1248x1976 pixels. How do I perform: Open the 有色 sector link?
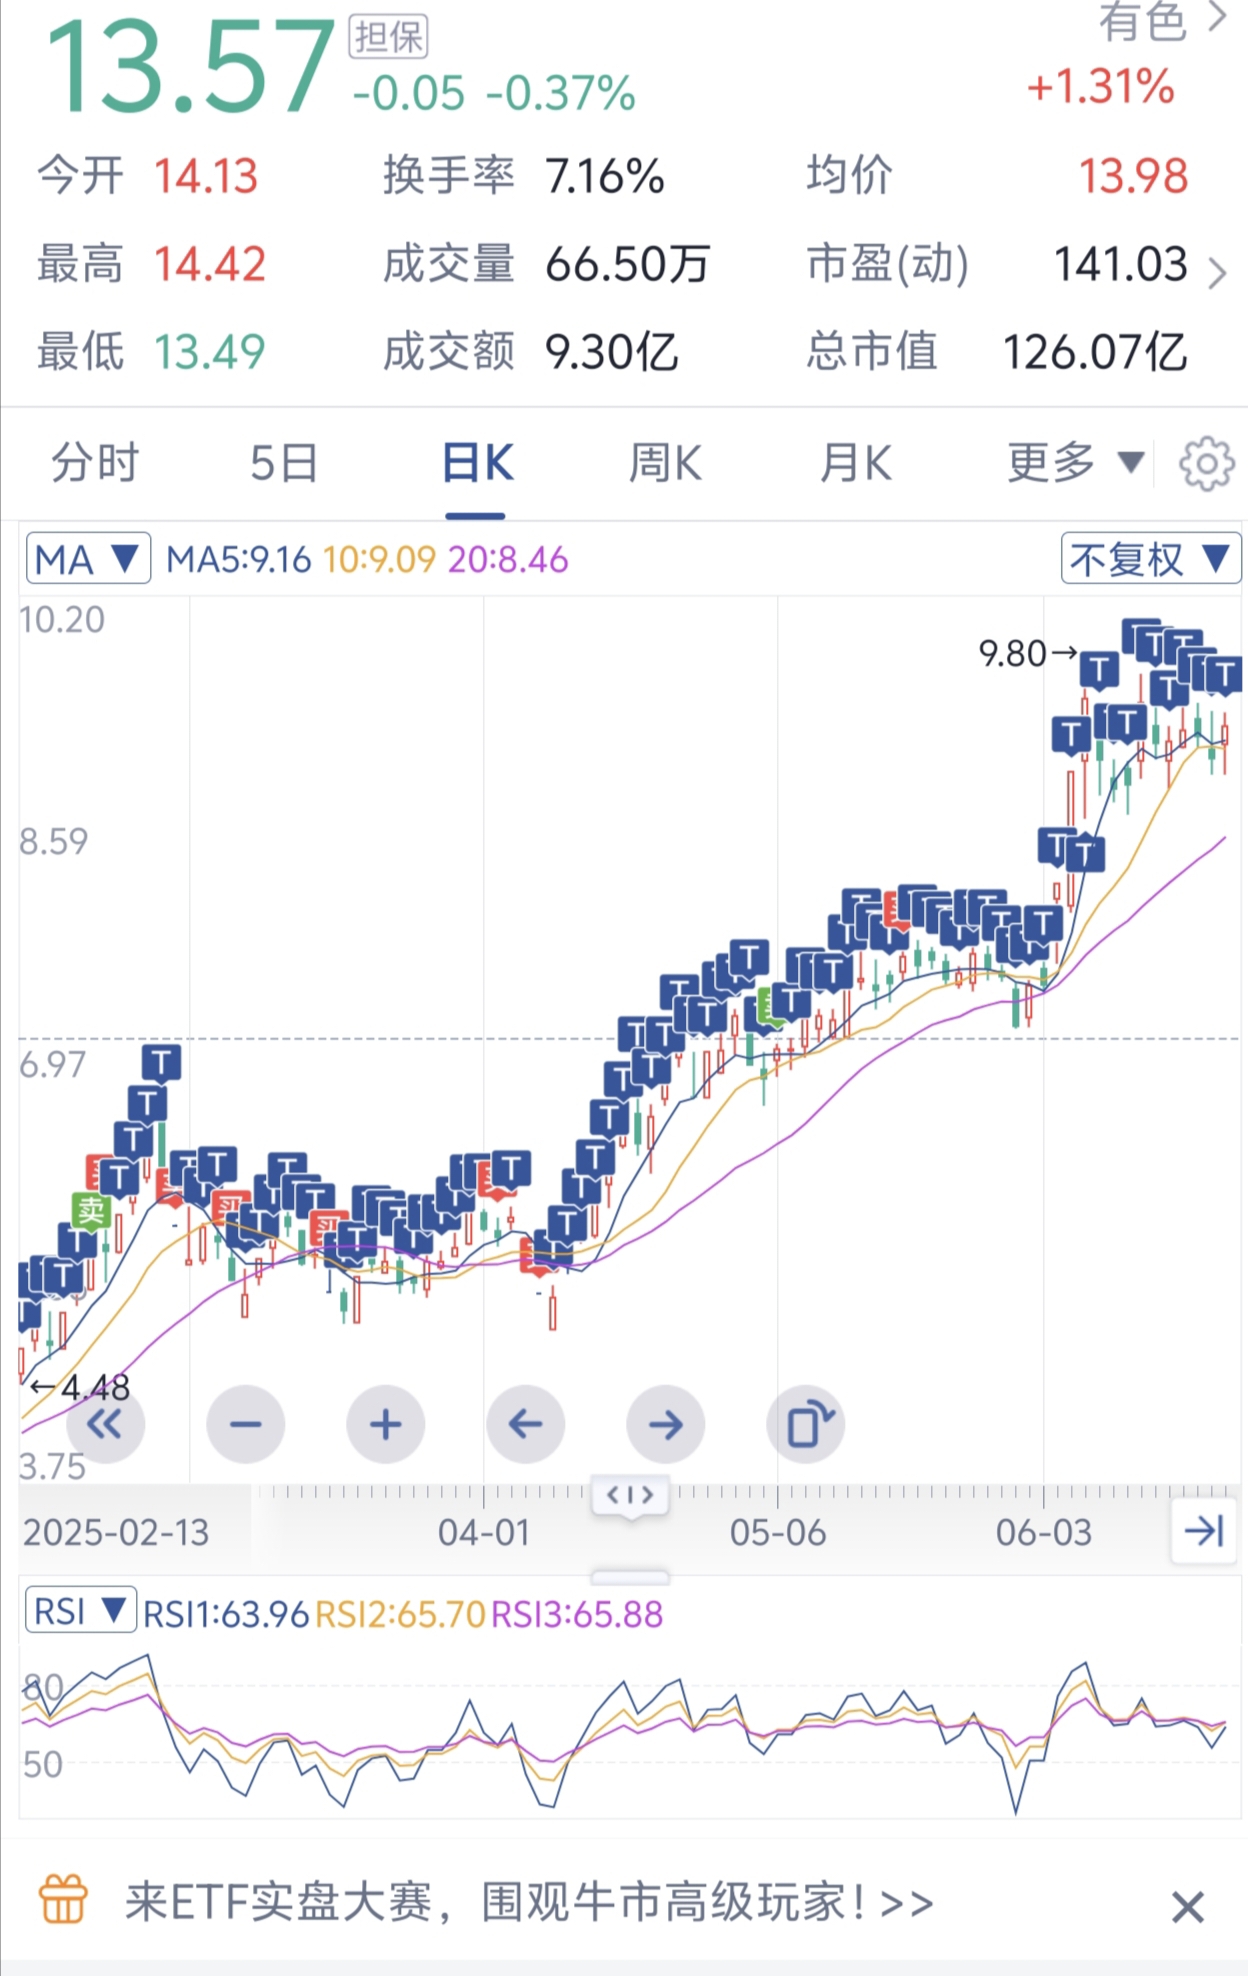click(x=1160, y=22)
